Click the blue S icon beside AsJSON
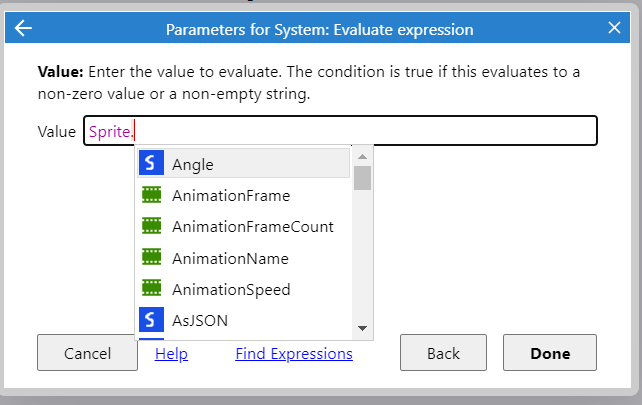This screenshot has height=405, width=642. click(151, 320)
